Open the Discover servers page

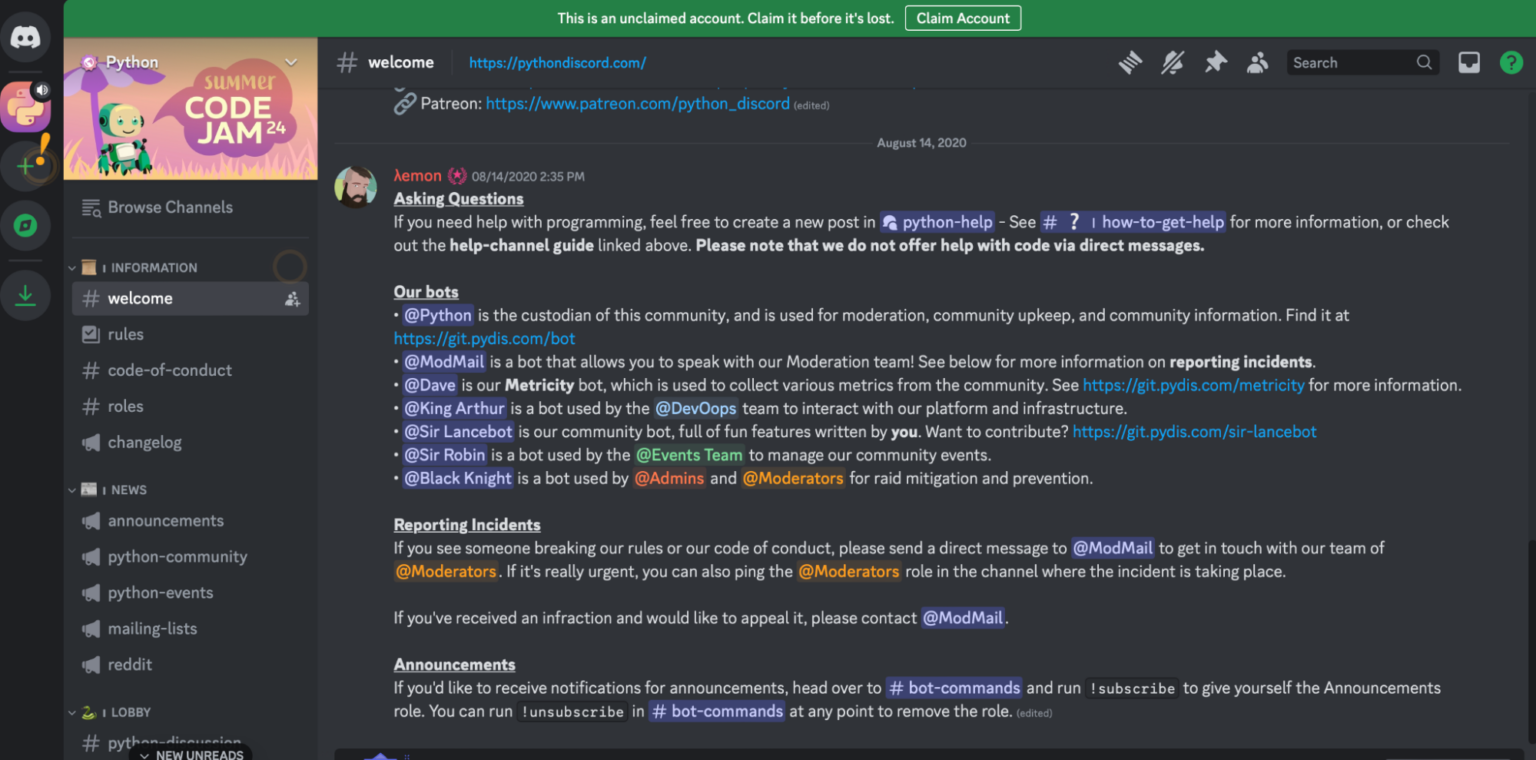tap(26, 225)
